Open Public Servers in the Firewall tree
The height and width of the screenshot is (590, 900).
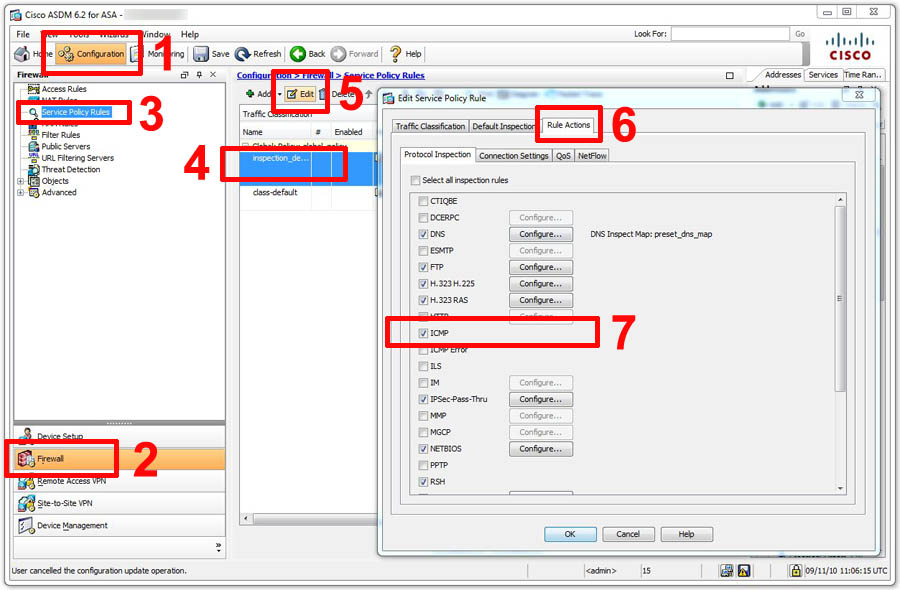coord(65,146)
